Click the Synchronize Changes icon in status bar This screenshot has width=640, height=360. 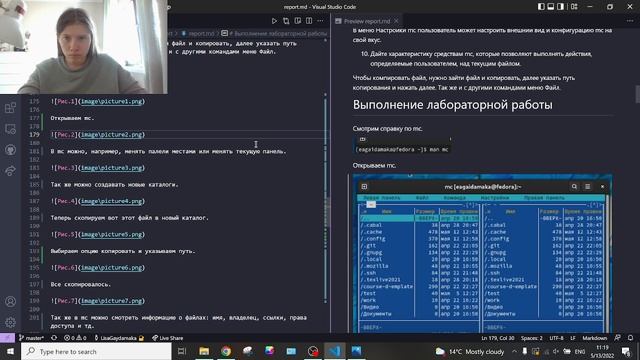pos(54,338)
